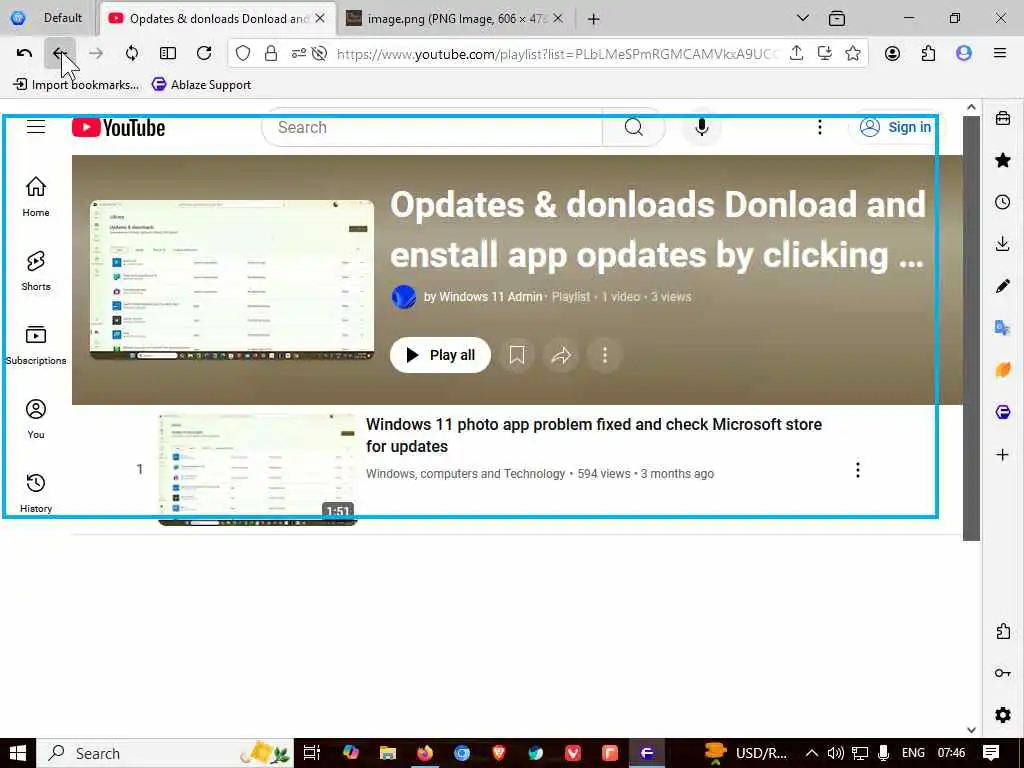Reload the current page
Image resolution: width=1024 pixels, height=768 pixels.
point(204,53)
